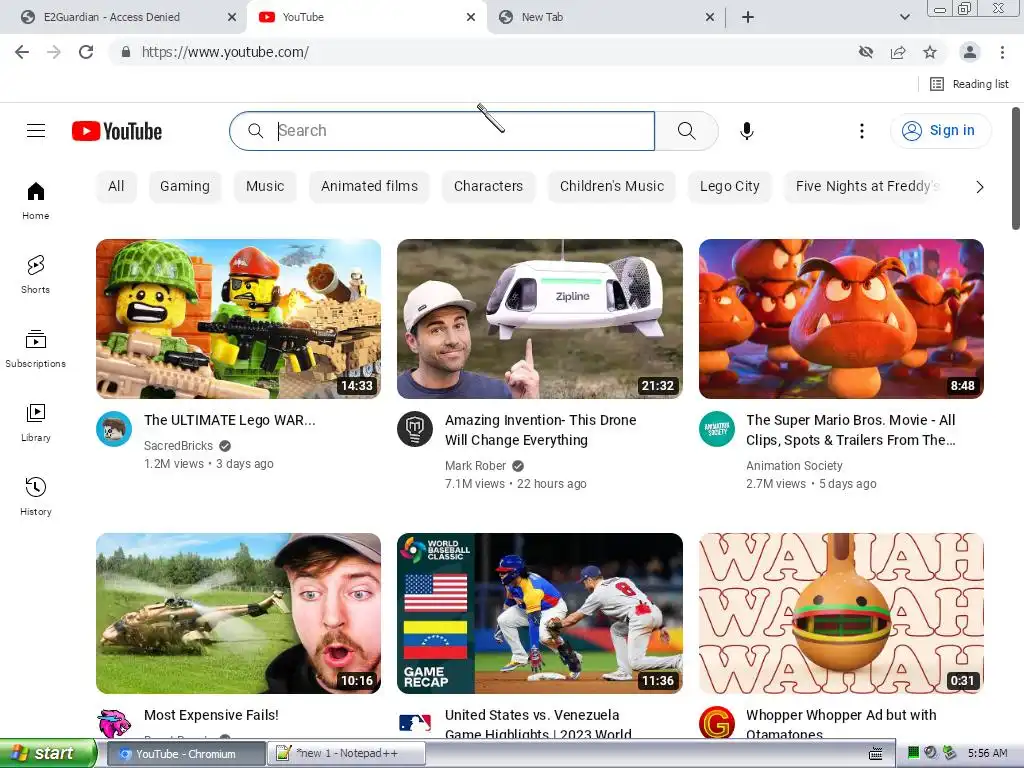Click YouTube - Chromium taskbar item
The image size is (1024, 768).
coord(185,753)
